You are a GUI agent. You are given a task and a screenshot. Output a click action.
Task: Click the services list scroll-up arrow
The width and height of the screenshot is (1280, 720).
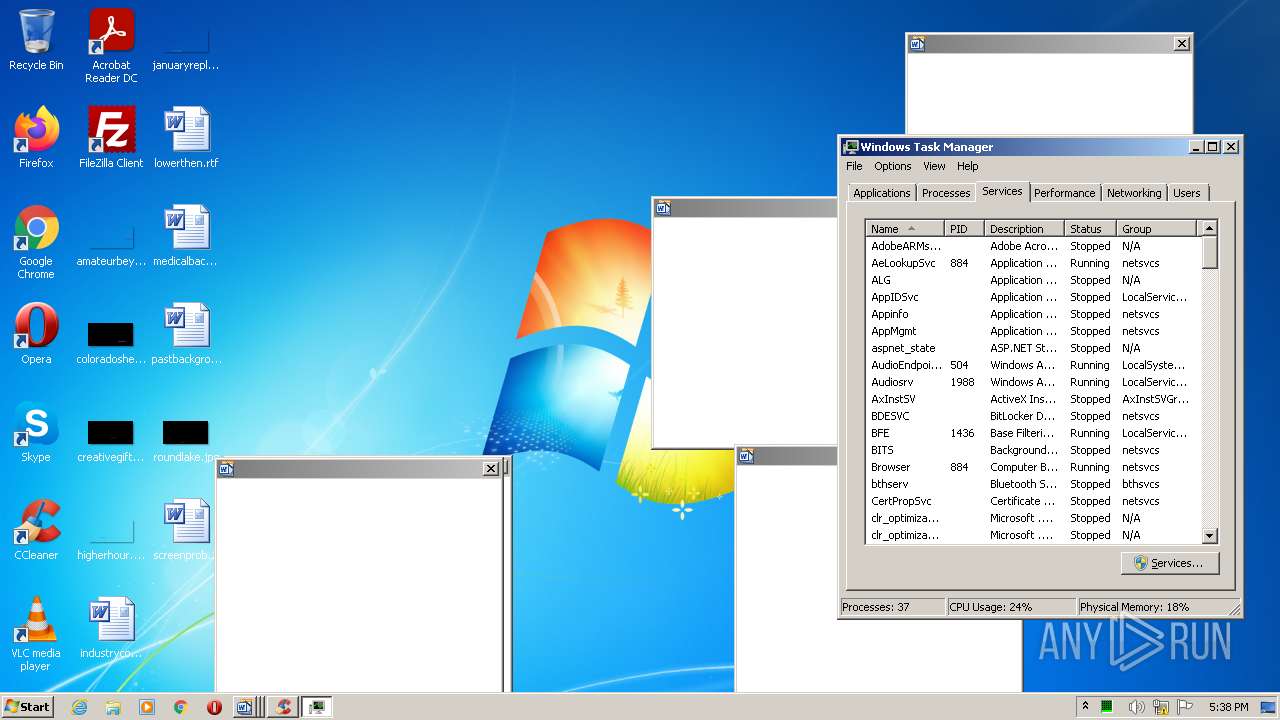(x=1209, y=229)
